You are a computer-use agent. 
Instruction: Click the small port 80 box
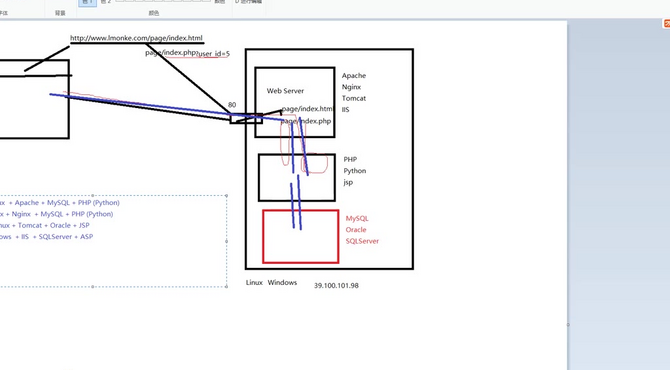(246, 118)
